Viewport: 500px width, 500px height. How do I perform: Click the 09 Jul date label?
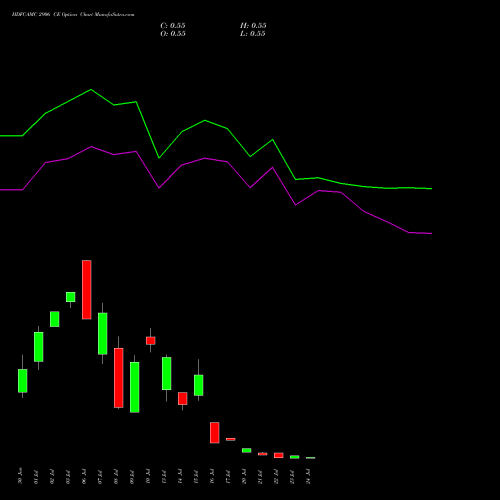click(132, 477)
